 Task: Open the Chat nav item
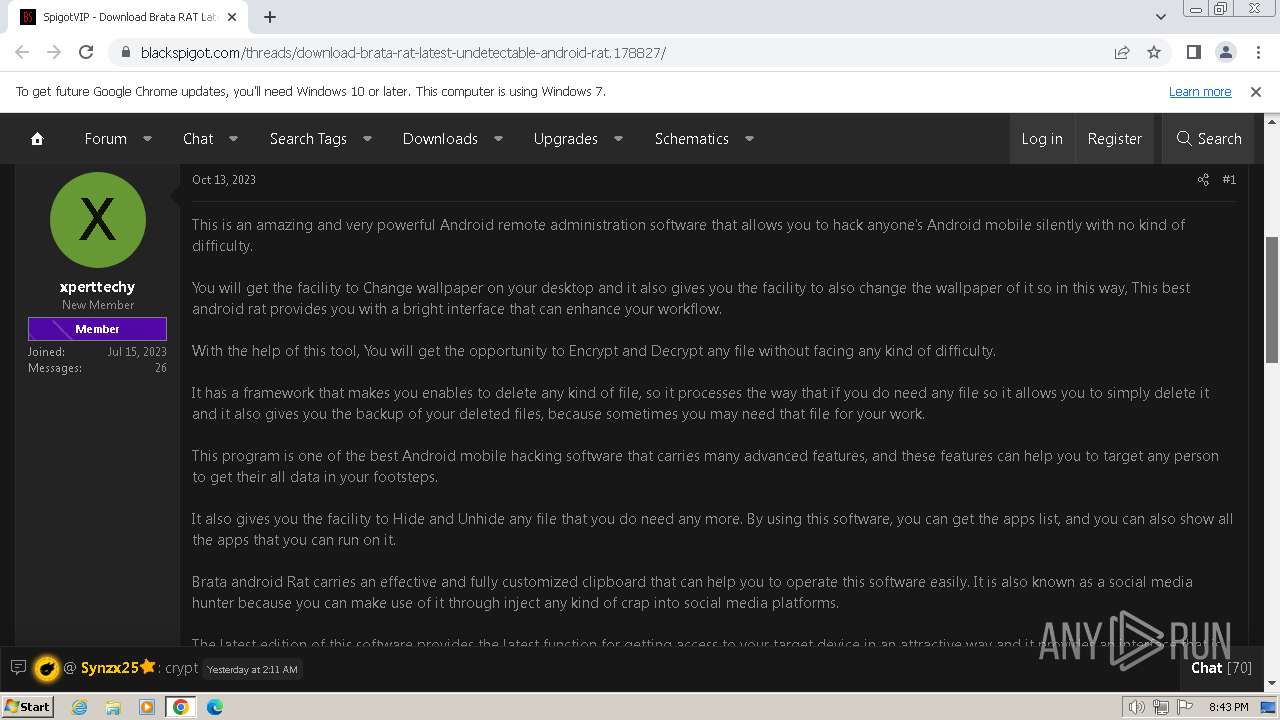(x=198, y=139)
